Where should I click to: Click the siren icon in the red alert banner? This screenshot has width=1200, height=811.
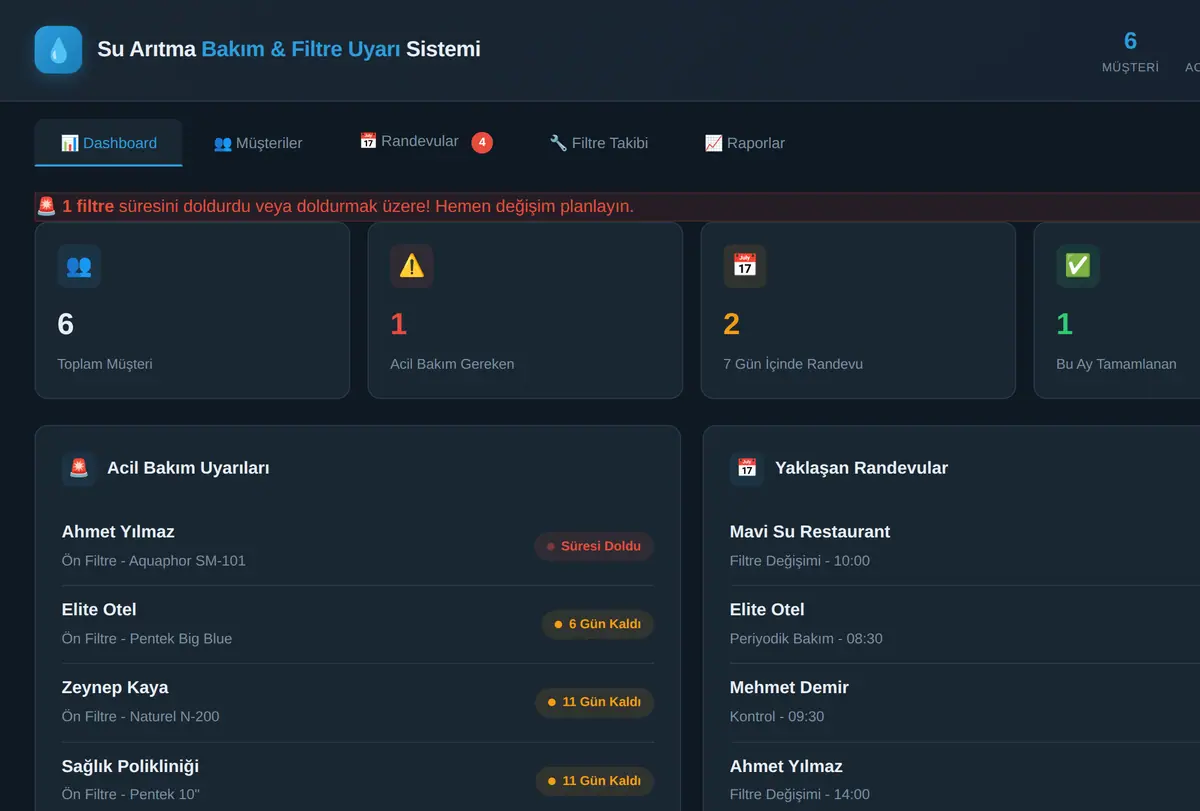click(x=46, y=206)
